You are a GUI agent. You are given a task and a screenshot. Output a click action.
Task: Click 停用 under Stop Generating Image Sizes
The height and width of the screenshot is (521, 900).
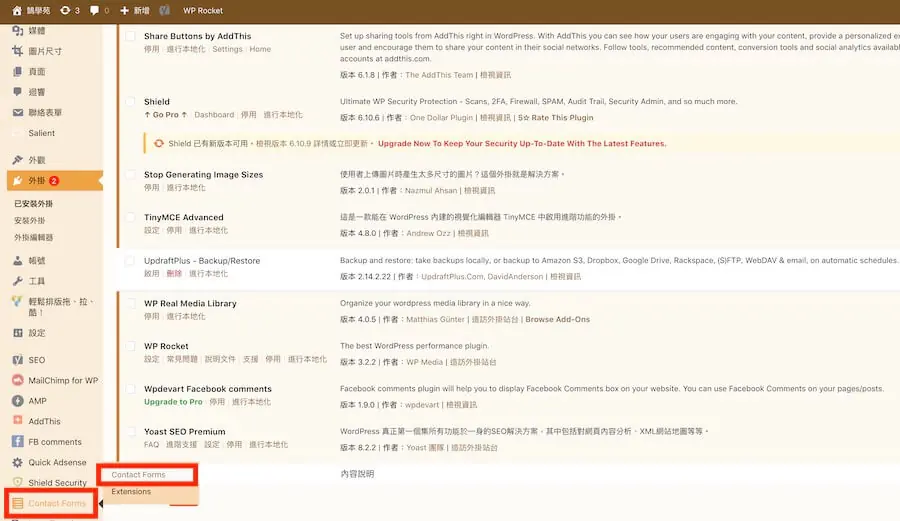point(152,188)
